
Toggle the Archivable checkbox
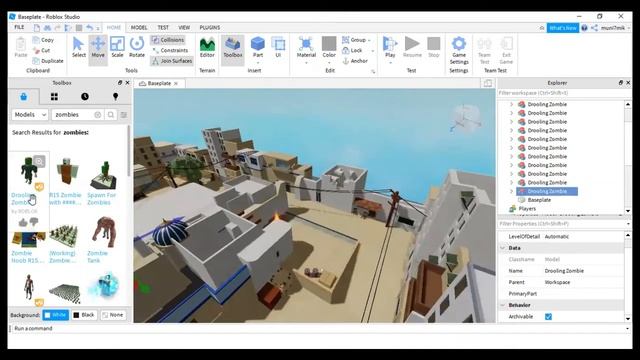point(548,317)
